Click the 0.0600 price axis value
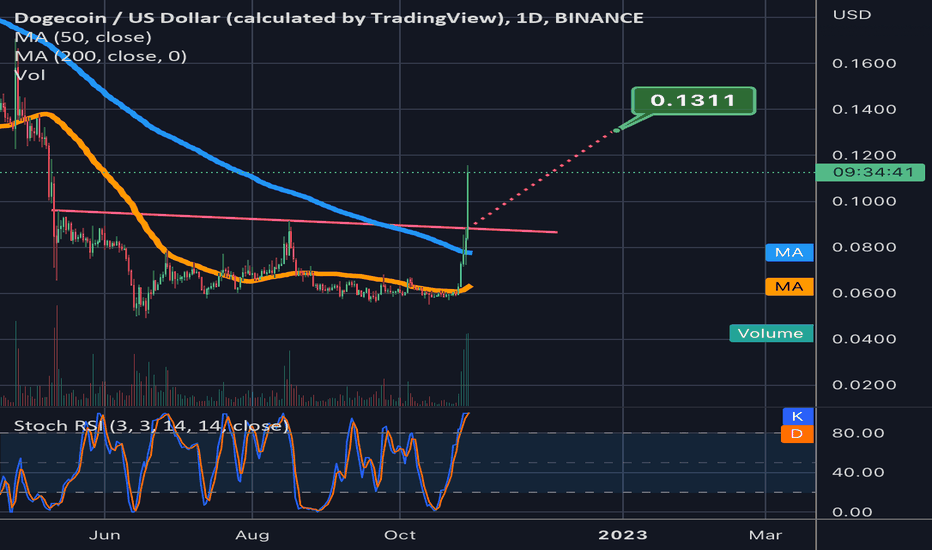The image size is (932, 550). pos(864,293)
